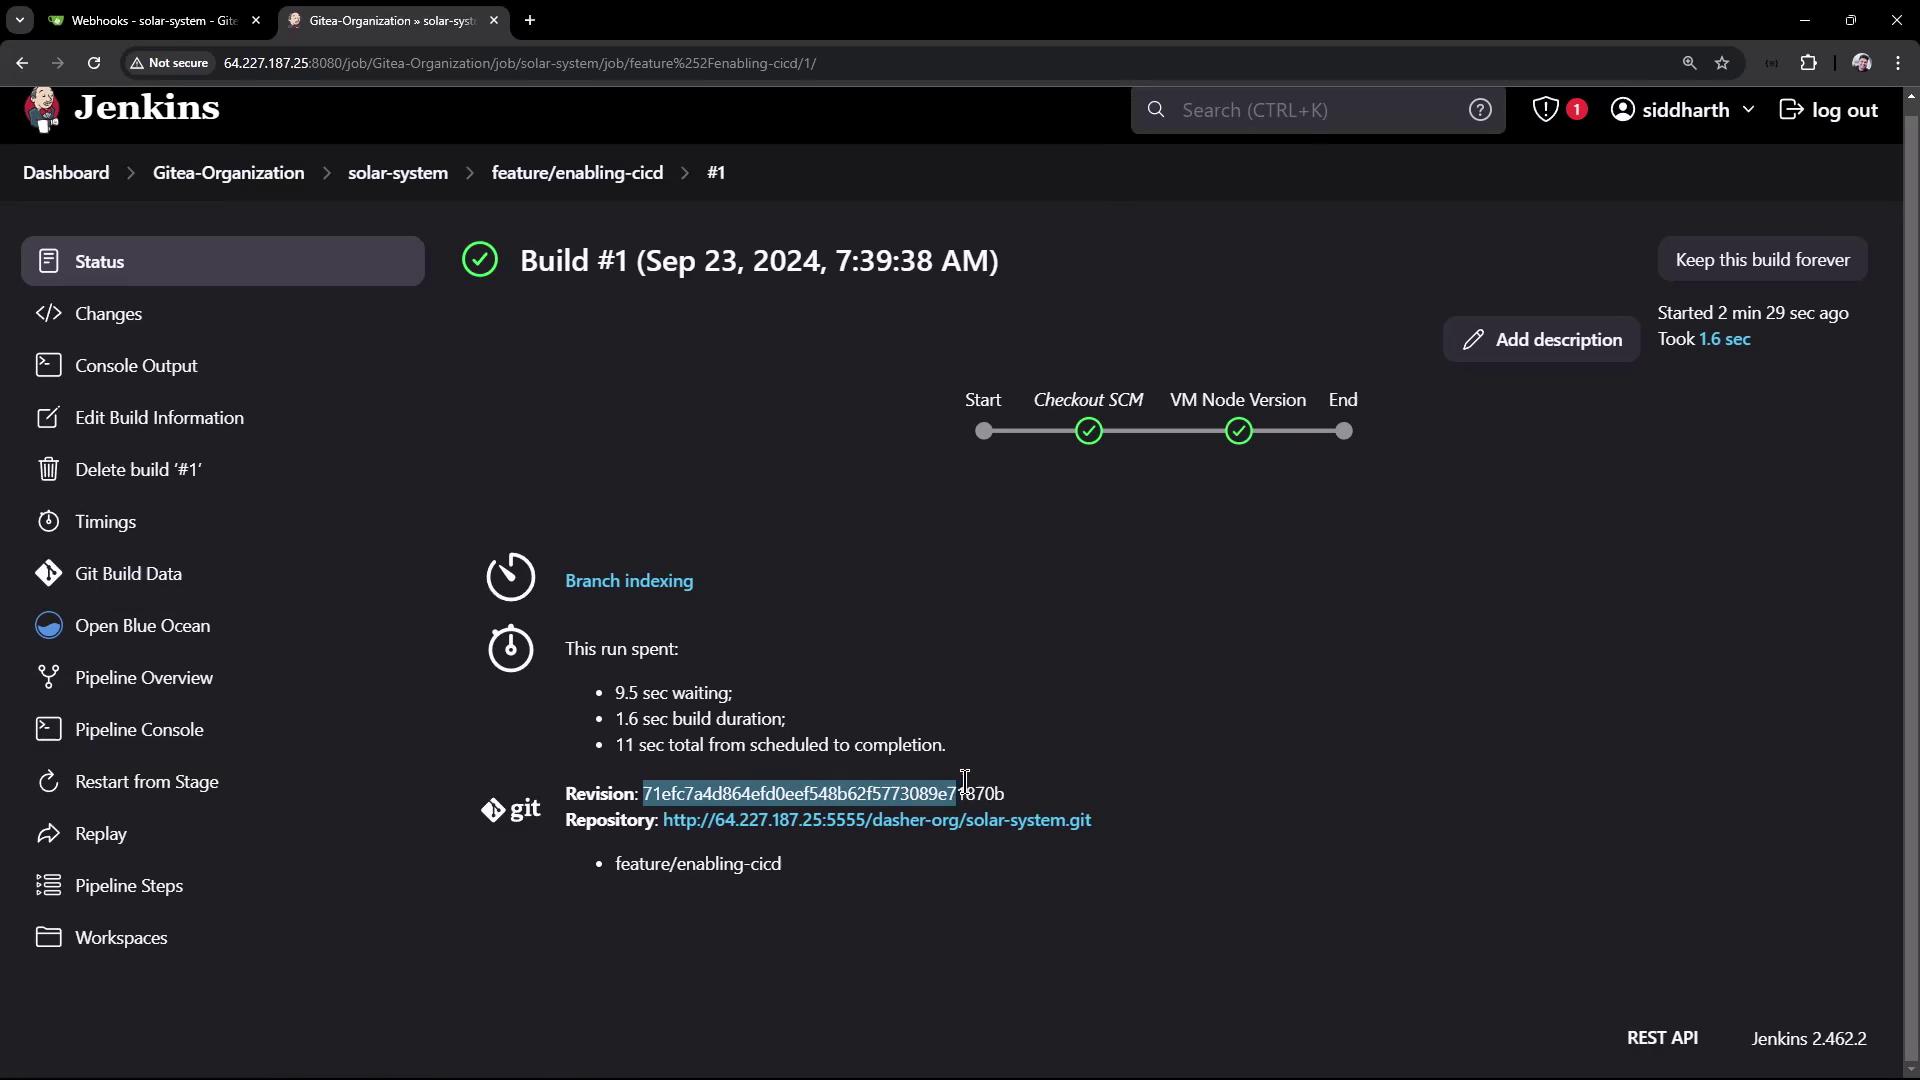
Task: Click the siddharth user avatar icon
Action: 1623,110
